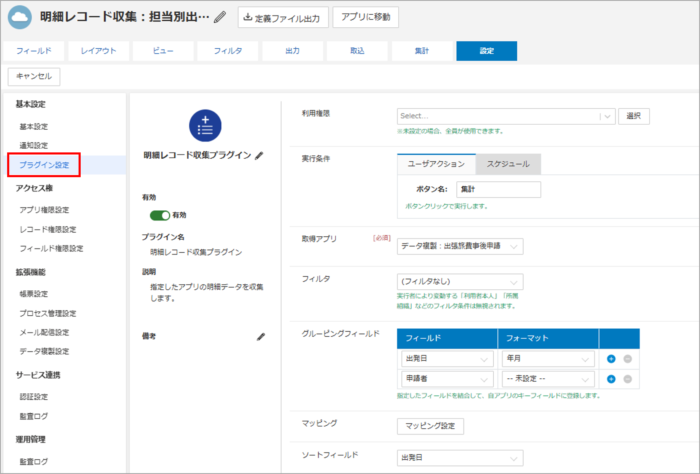Open アプリ権限設定 in the sidebar
This screenshot has height=474, width=700.
pyautogui.click(x=44, y=210)
